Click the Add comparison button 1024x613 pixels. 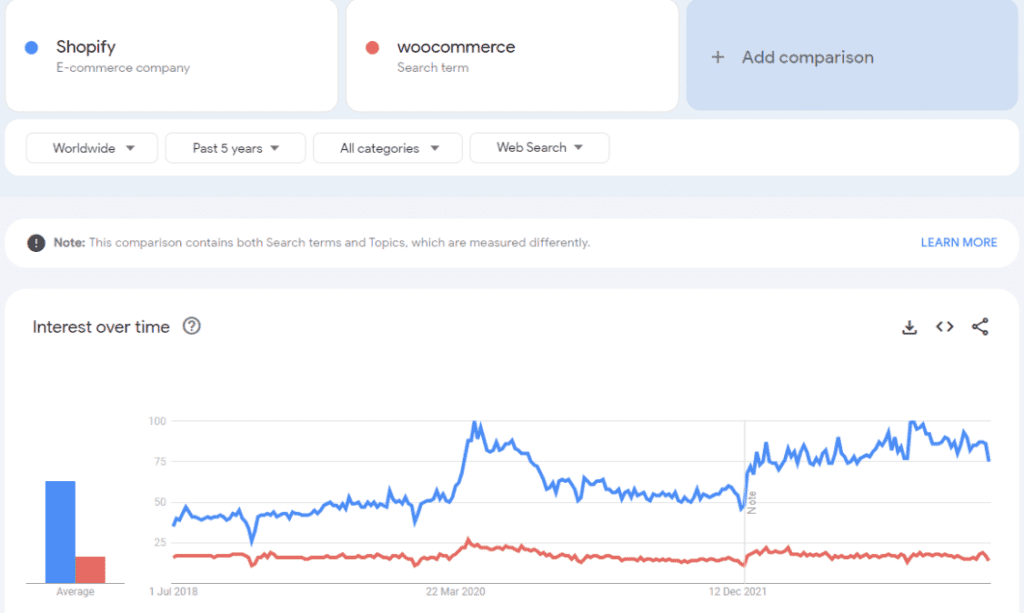(808, 57)
